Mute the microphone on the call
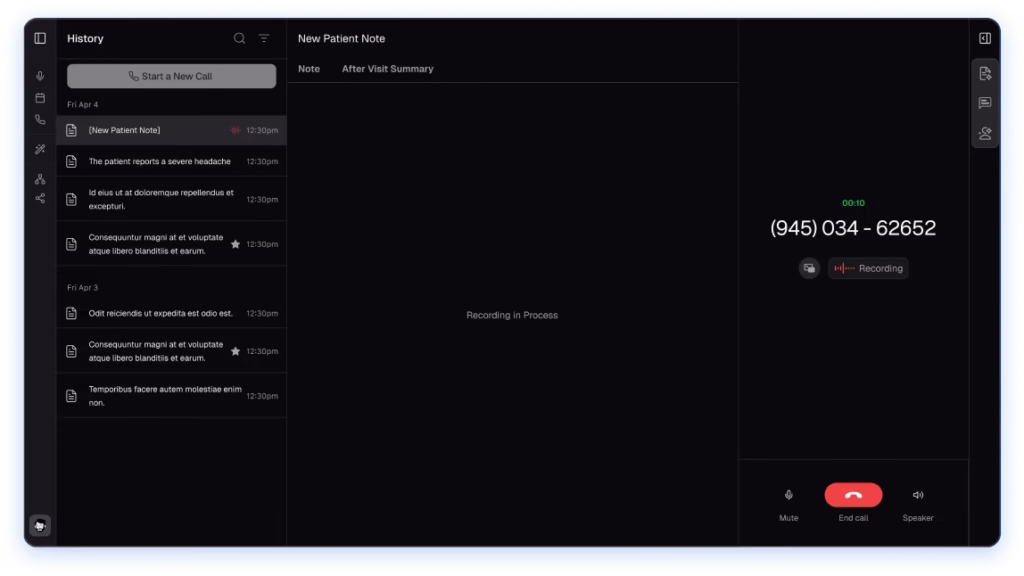1024x576 pixels. [x=788, y=495]
